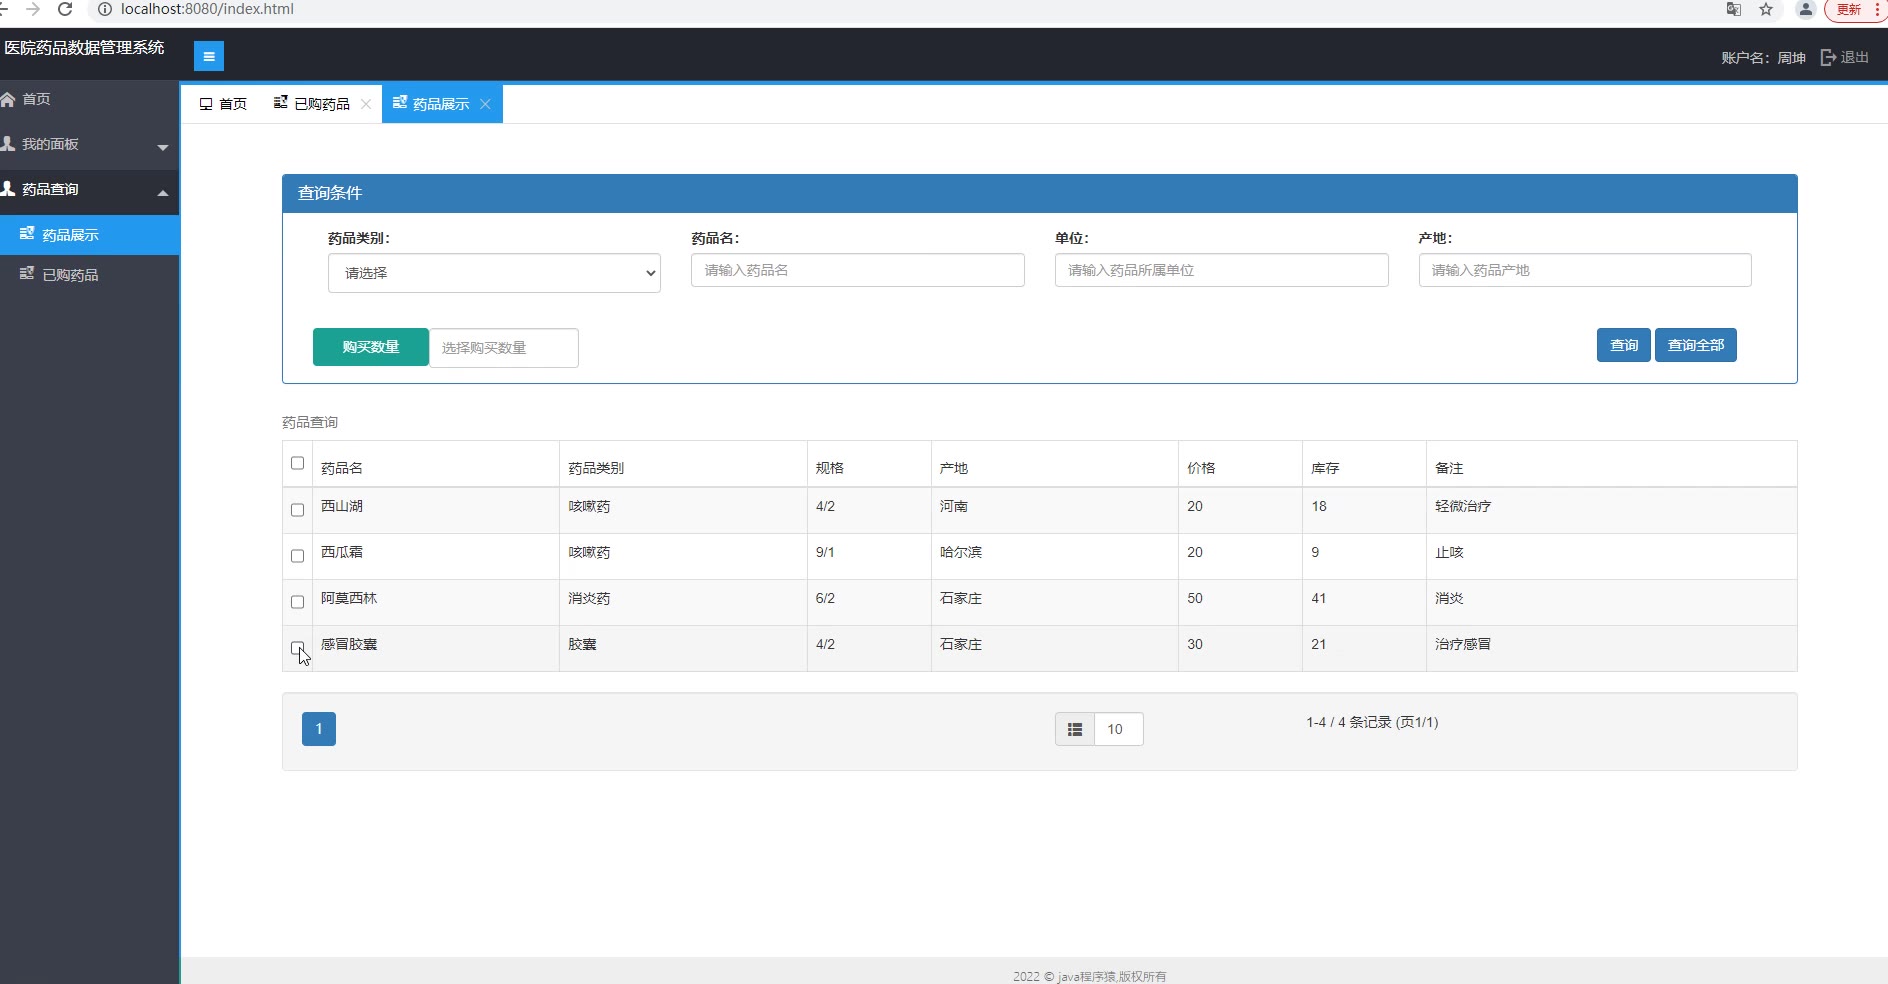Close the 已购药品 tab using its X
Screen dimensions: 1888x984
click(366, 104)
